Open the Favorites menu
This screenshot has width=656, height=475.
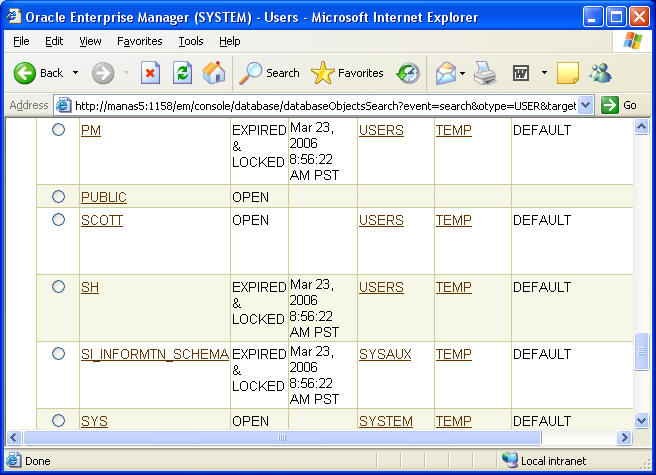pos(139,41)
